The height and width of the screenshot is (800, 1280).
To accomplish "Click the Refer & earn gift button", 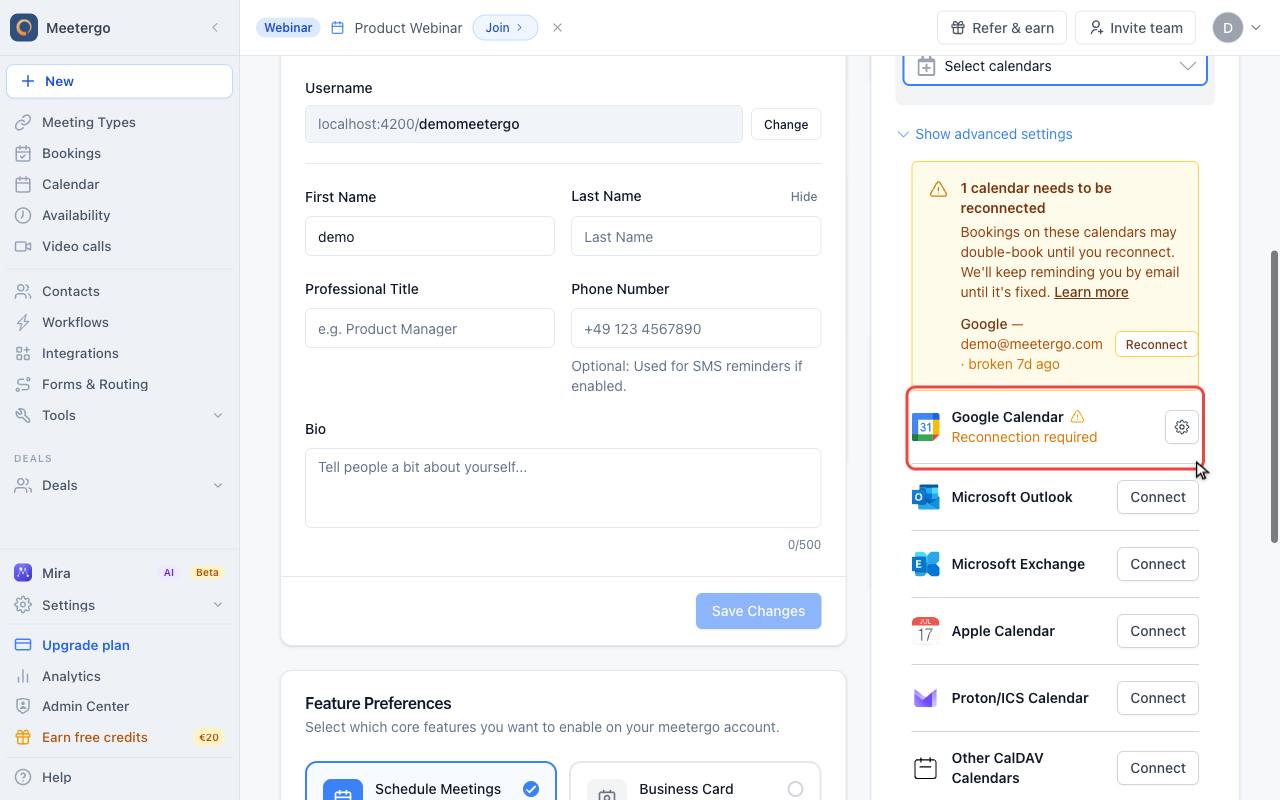I will 1002,28.
